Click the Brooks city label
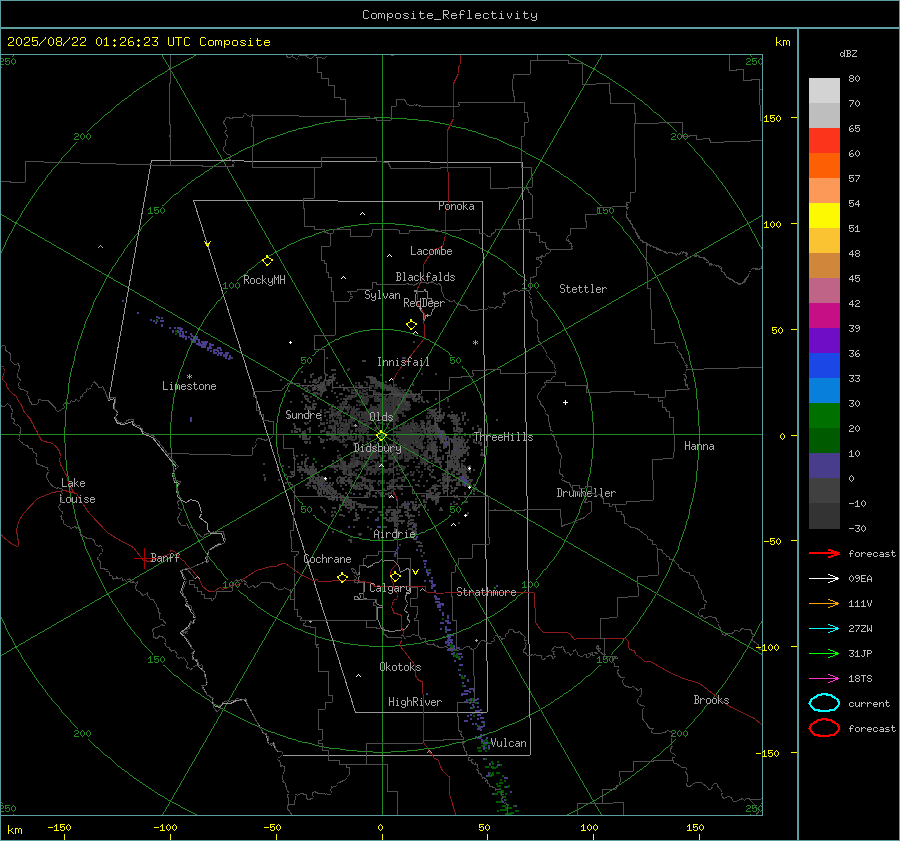900x841 pixels. tap(711, 699)
